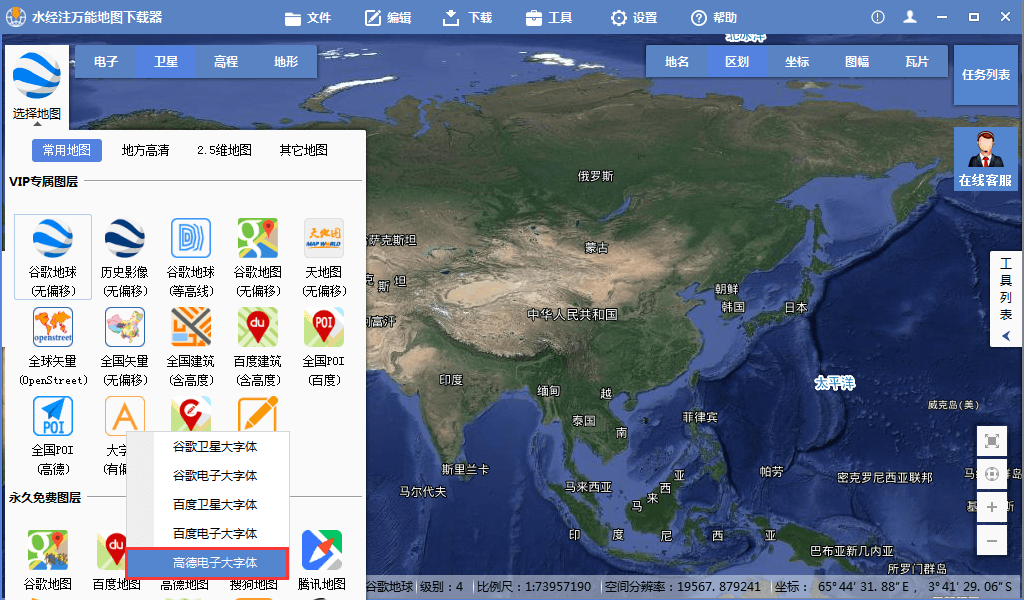Zoom out with the minus button
Image resolution: width=1024 pixels, height=600 pixels.
click(x=991, y=541)
